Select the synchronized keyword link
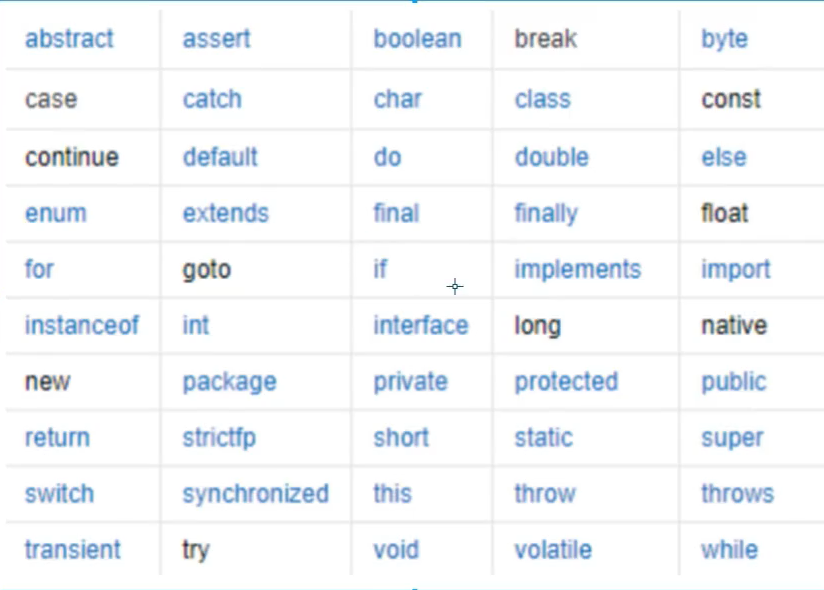The height and width of the screenshot is (590, 824). tap(255, 495)
